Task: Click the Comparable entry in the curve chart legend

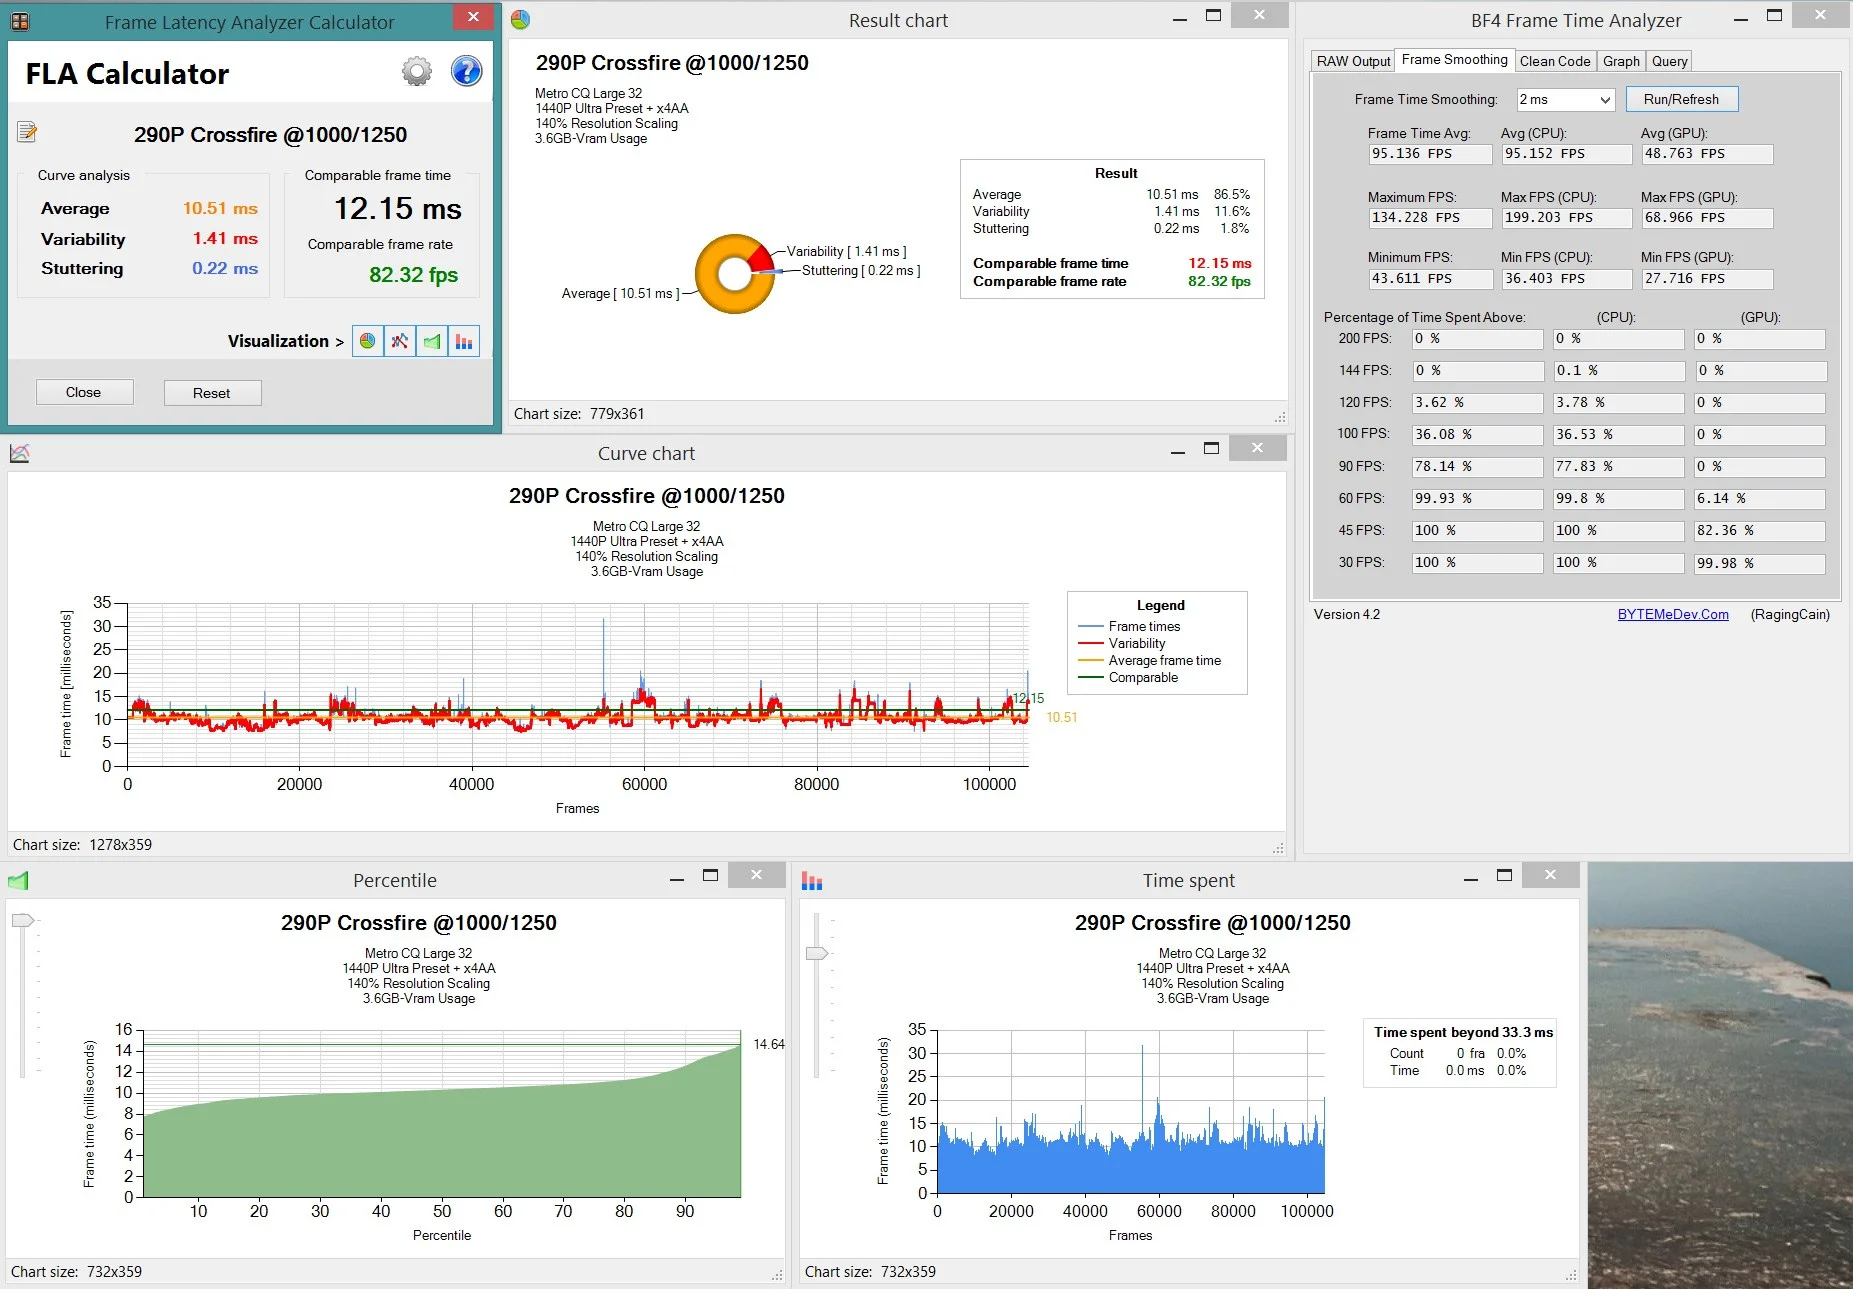Action: (1143, 678)
